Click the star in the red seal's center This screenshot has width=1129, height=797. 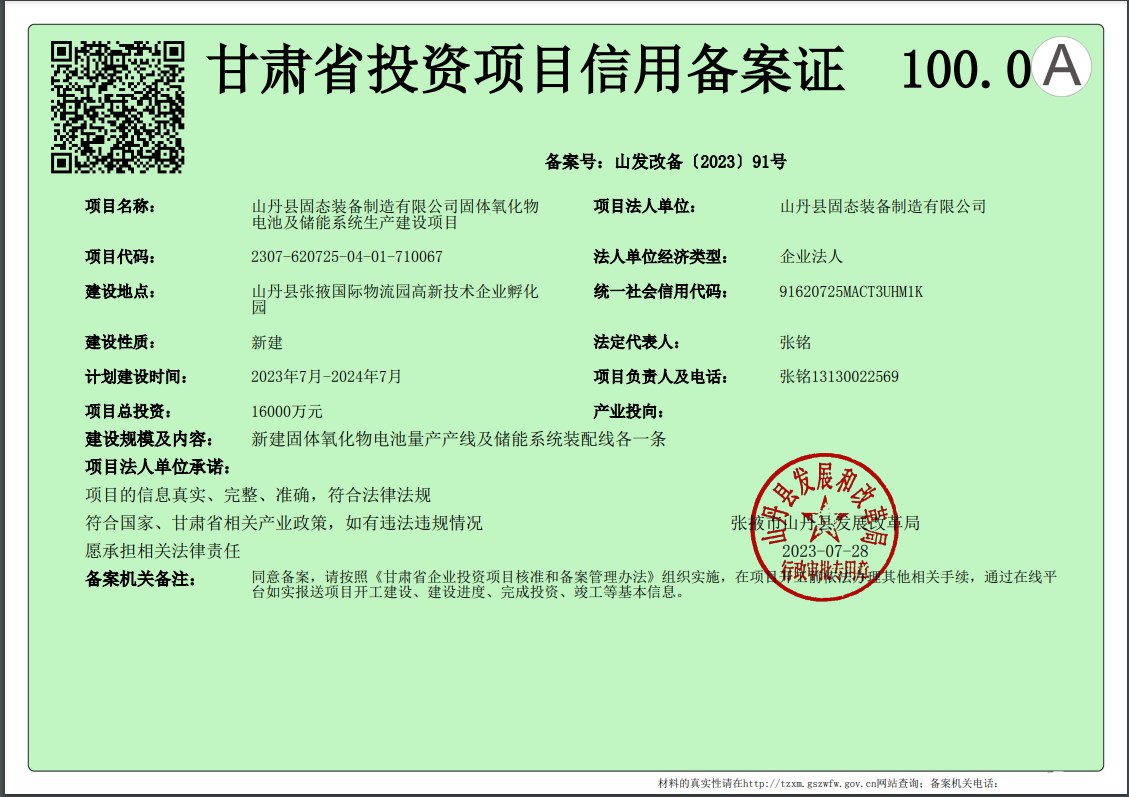point(823,513)
